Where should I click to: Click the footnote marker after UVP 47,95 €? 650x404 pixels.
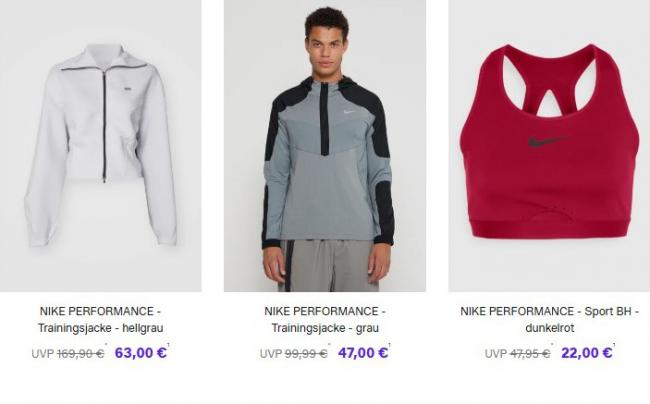click(552, 345)
